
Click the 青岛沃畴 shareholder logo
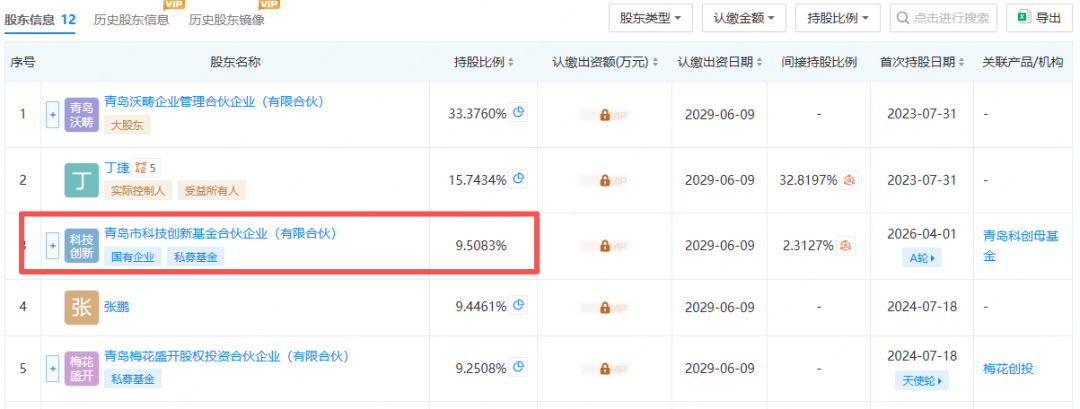[x=81, y=115]
